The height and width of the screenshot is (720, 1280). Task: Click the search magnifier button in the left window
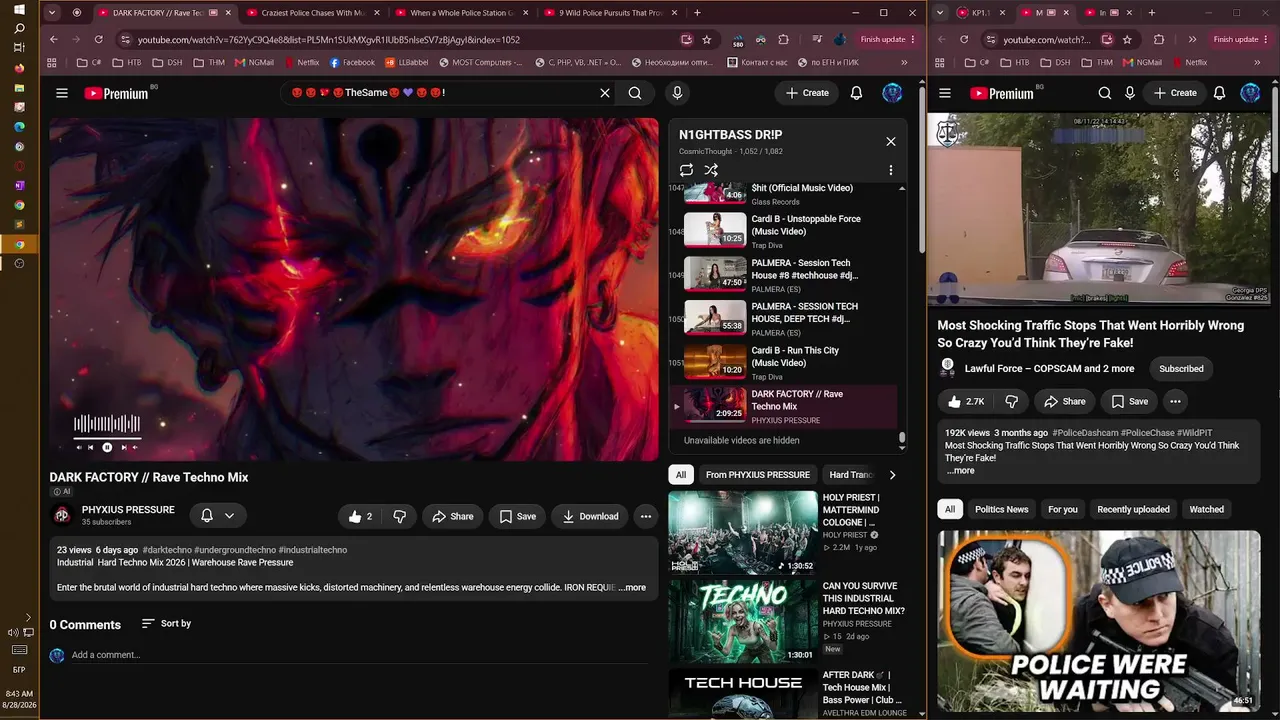[635, 93]
